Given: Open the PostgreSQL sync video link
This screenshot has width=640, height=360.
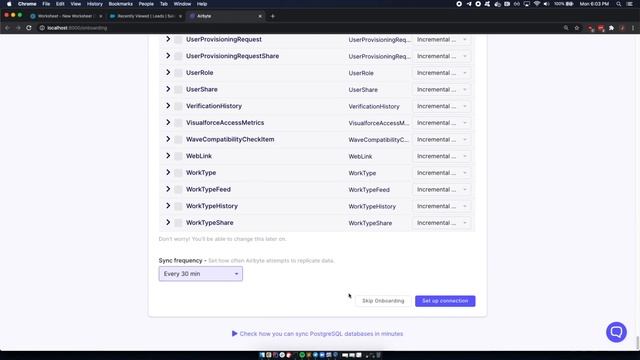Looking at the screenshot, I should click(317, 333).
